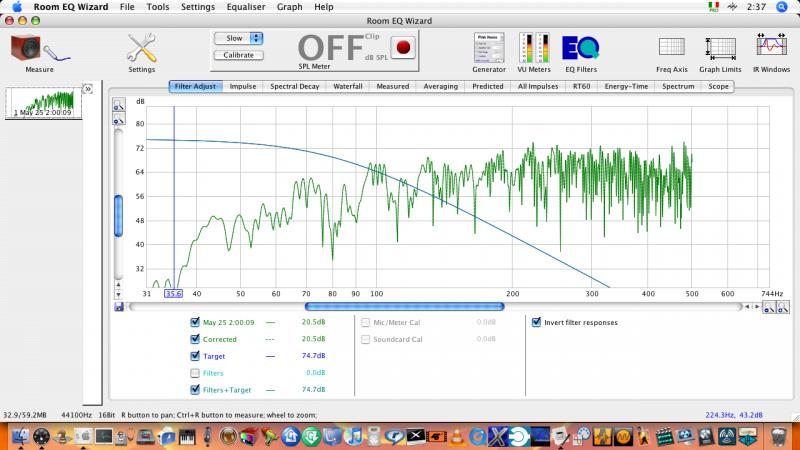Image resolution: width=800 pixels, height=450 pixels.
Task: Switch to the Waterfall tab
Action: 347,87
